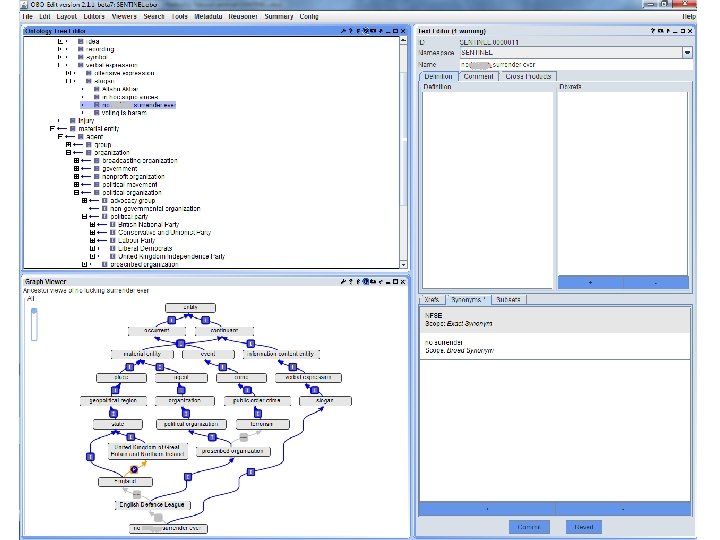Expand the 'group' tree node
The width and height of the screenshot is (720, 540).
68,145
